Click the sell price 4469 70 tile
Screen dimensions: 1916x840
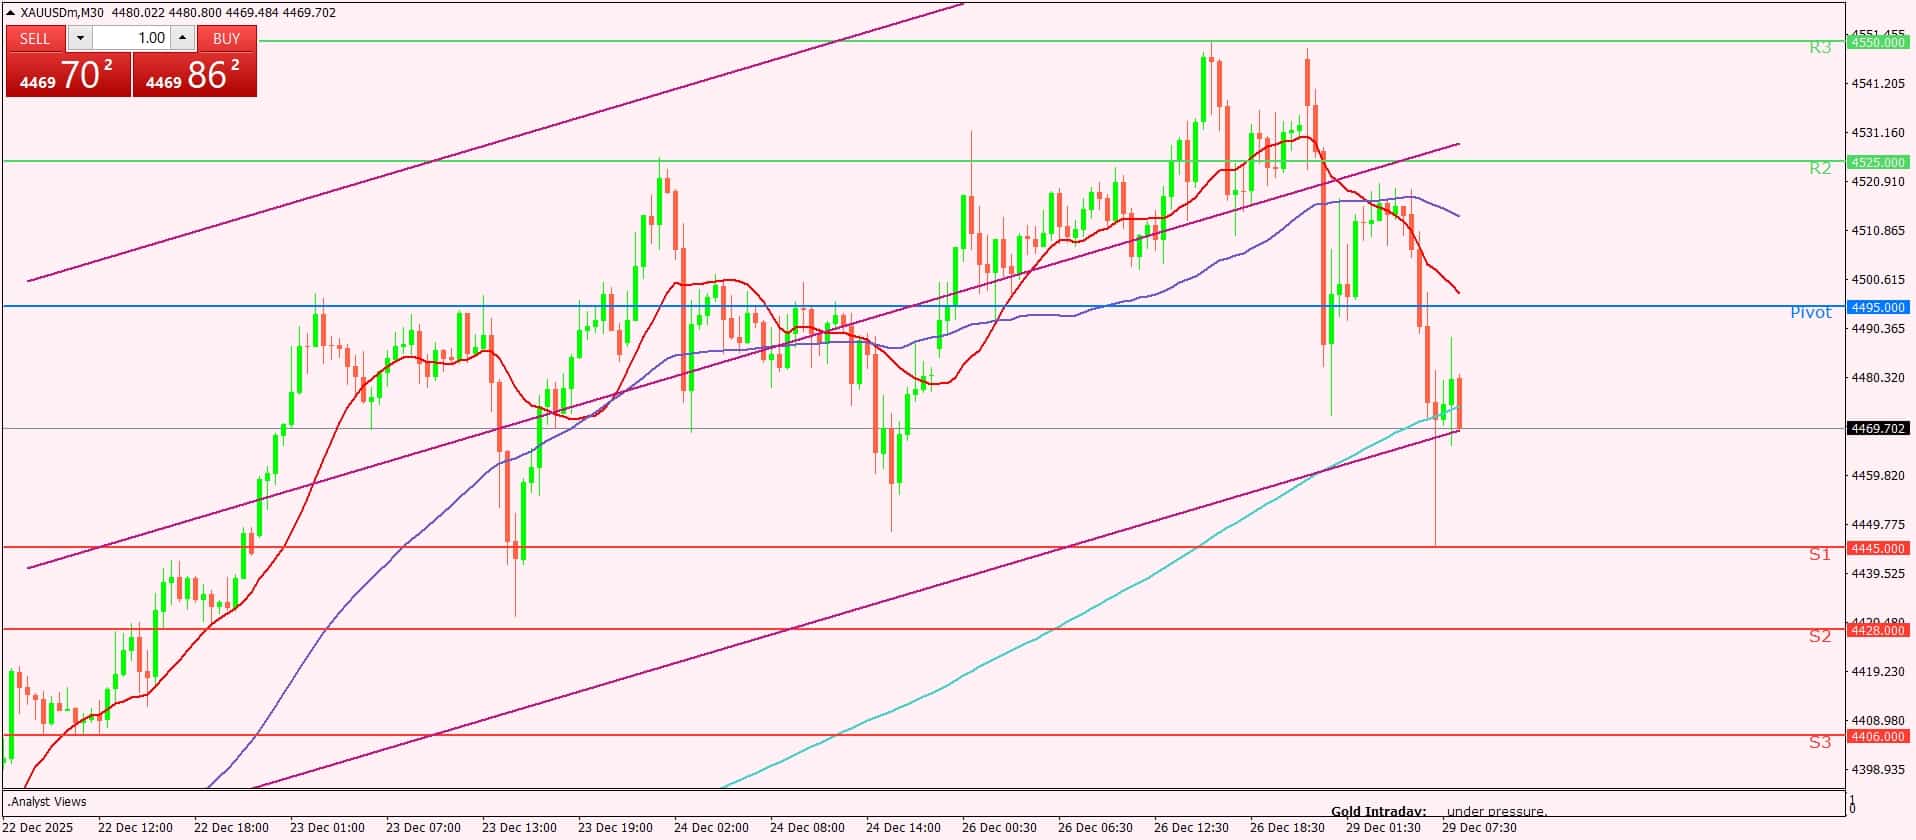point(68,75)
